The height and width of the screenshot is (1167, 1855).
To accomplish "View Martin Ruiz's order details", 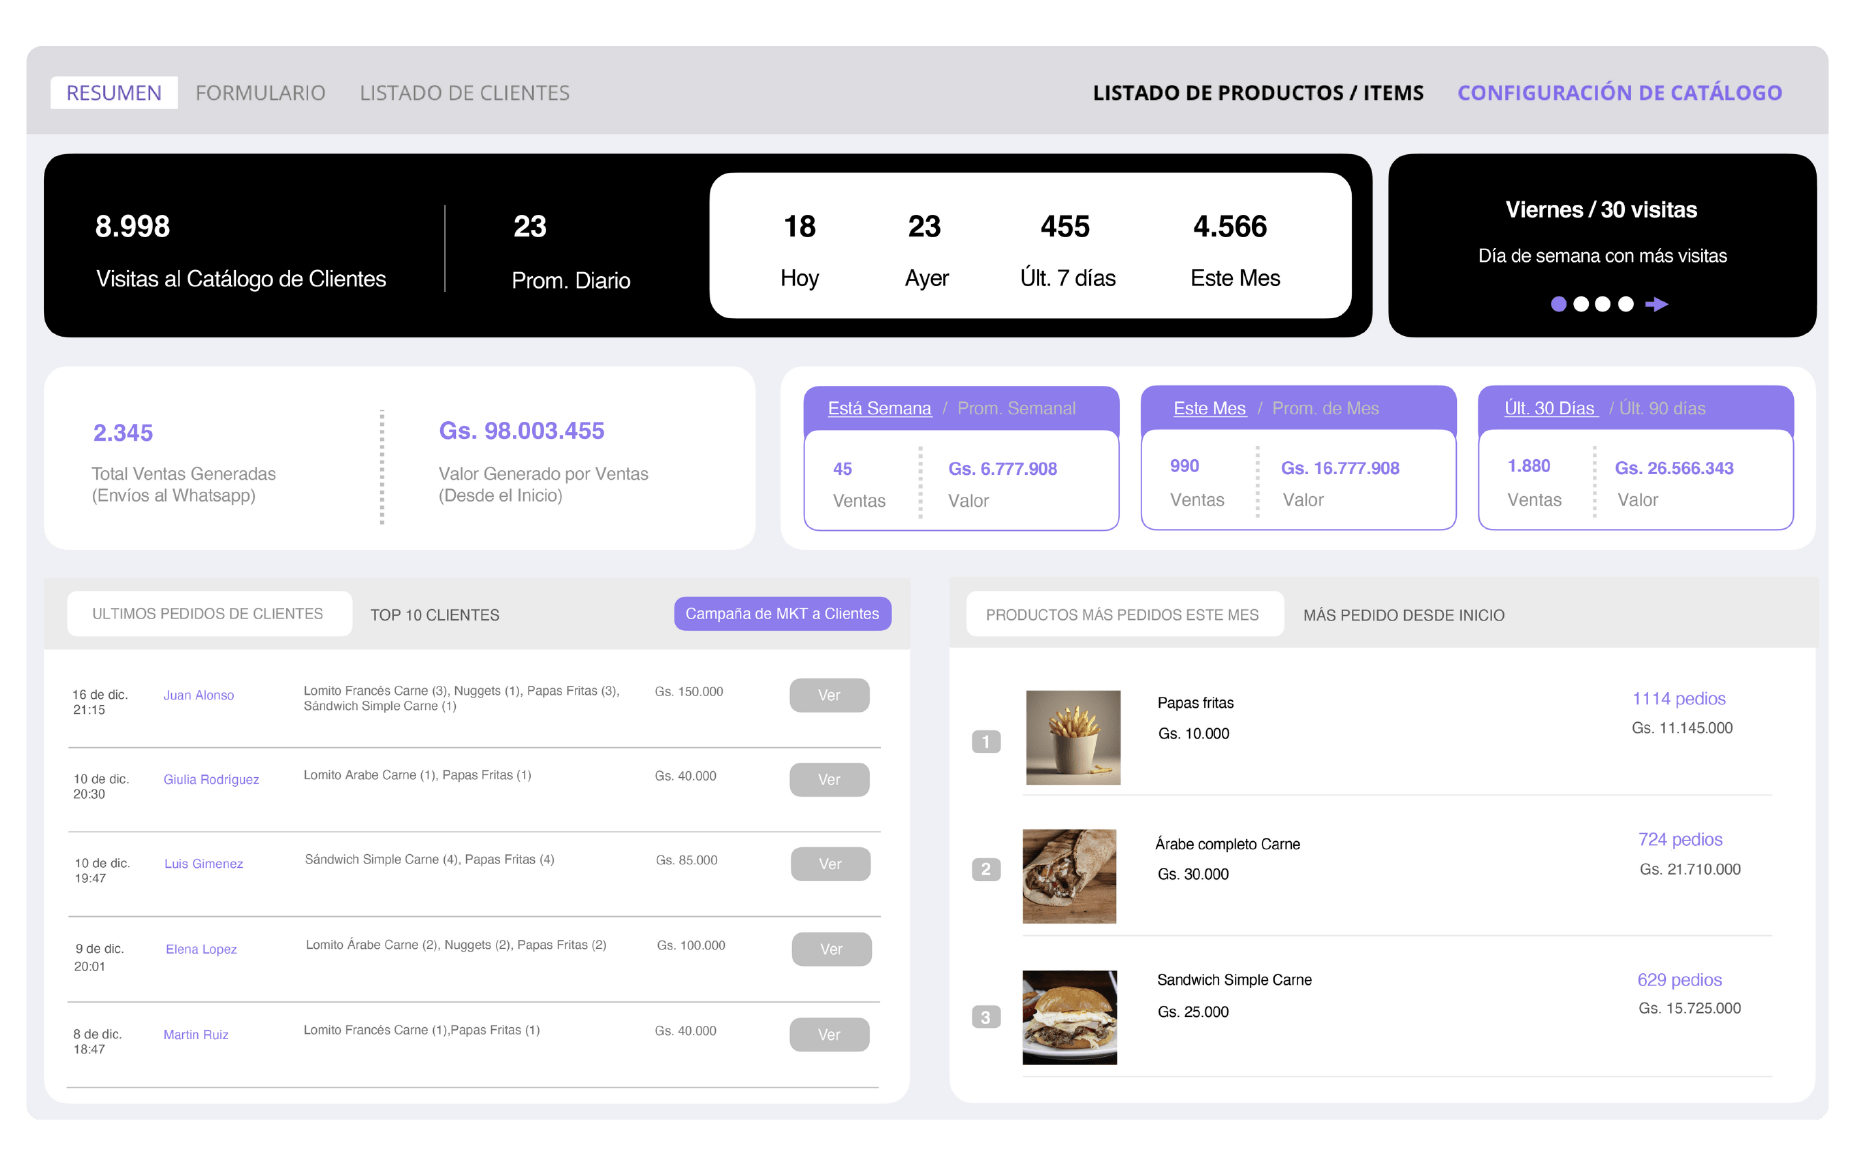I will pos(829,1035).
